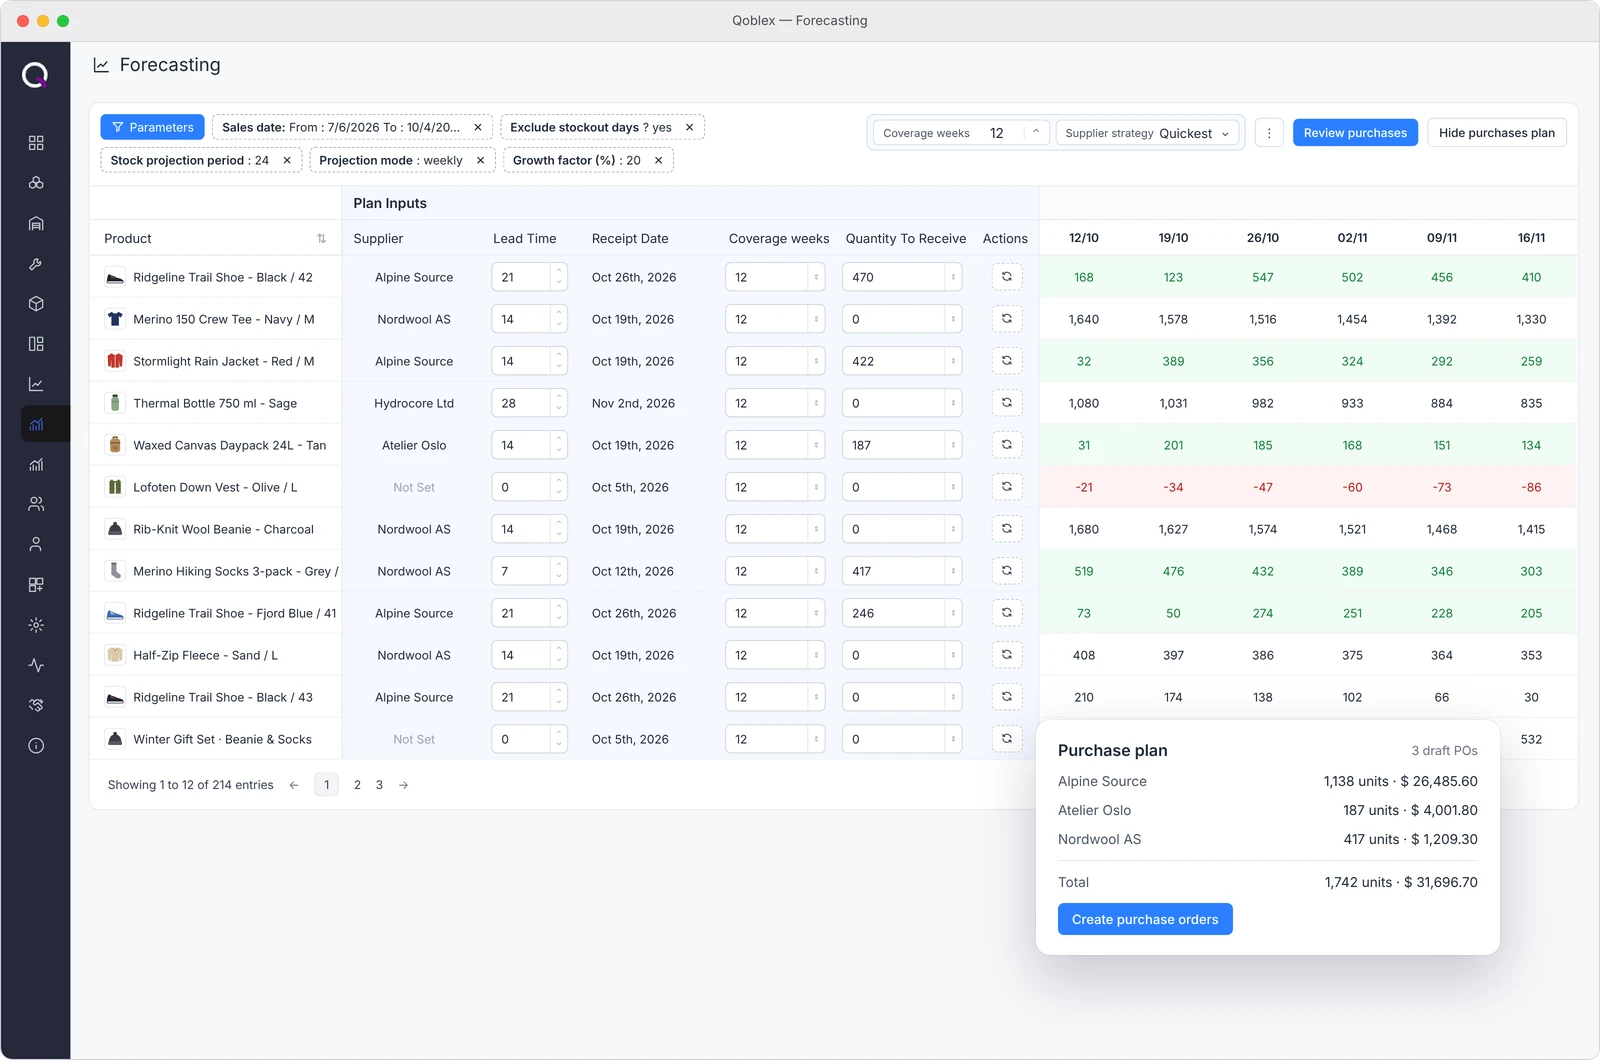Click Review purchases button
Viewport: 1600px width, 1060px height.
1355,133
